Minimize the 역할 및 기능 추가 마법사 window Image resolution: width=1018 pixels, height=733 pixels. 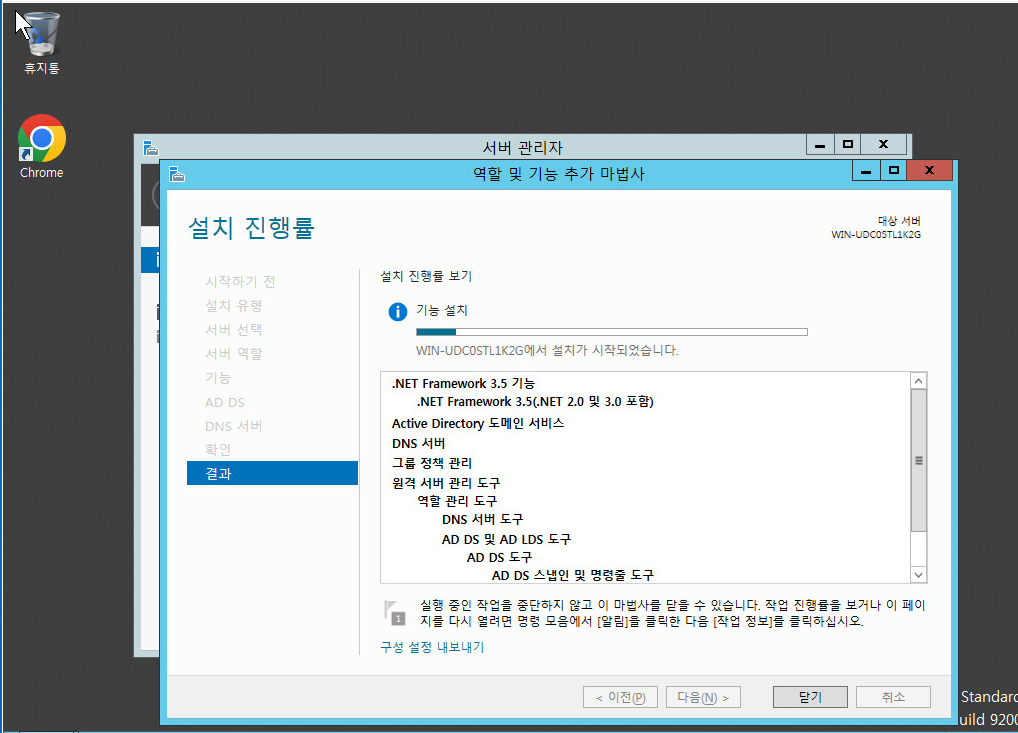click(866, 171)
